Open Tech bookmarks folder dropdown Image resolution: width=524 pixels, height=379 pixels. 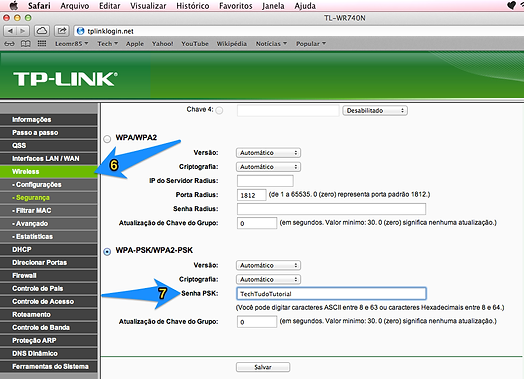point(108,44)
